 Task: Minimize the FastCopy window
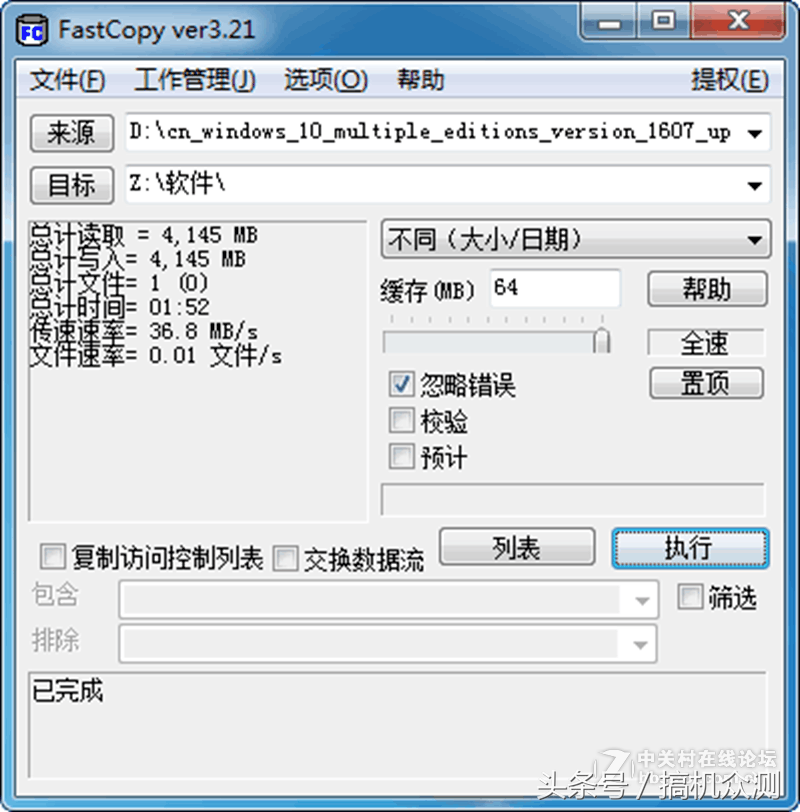(609, 22)
